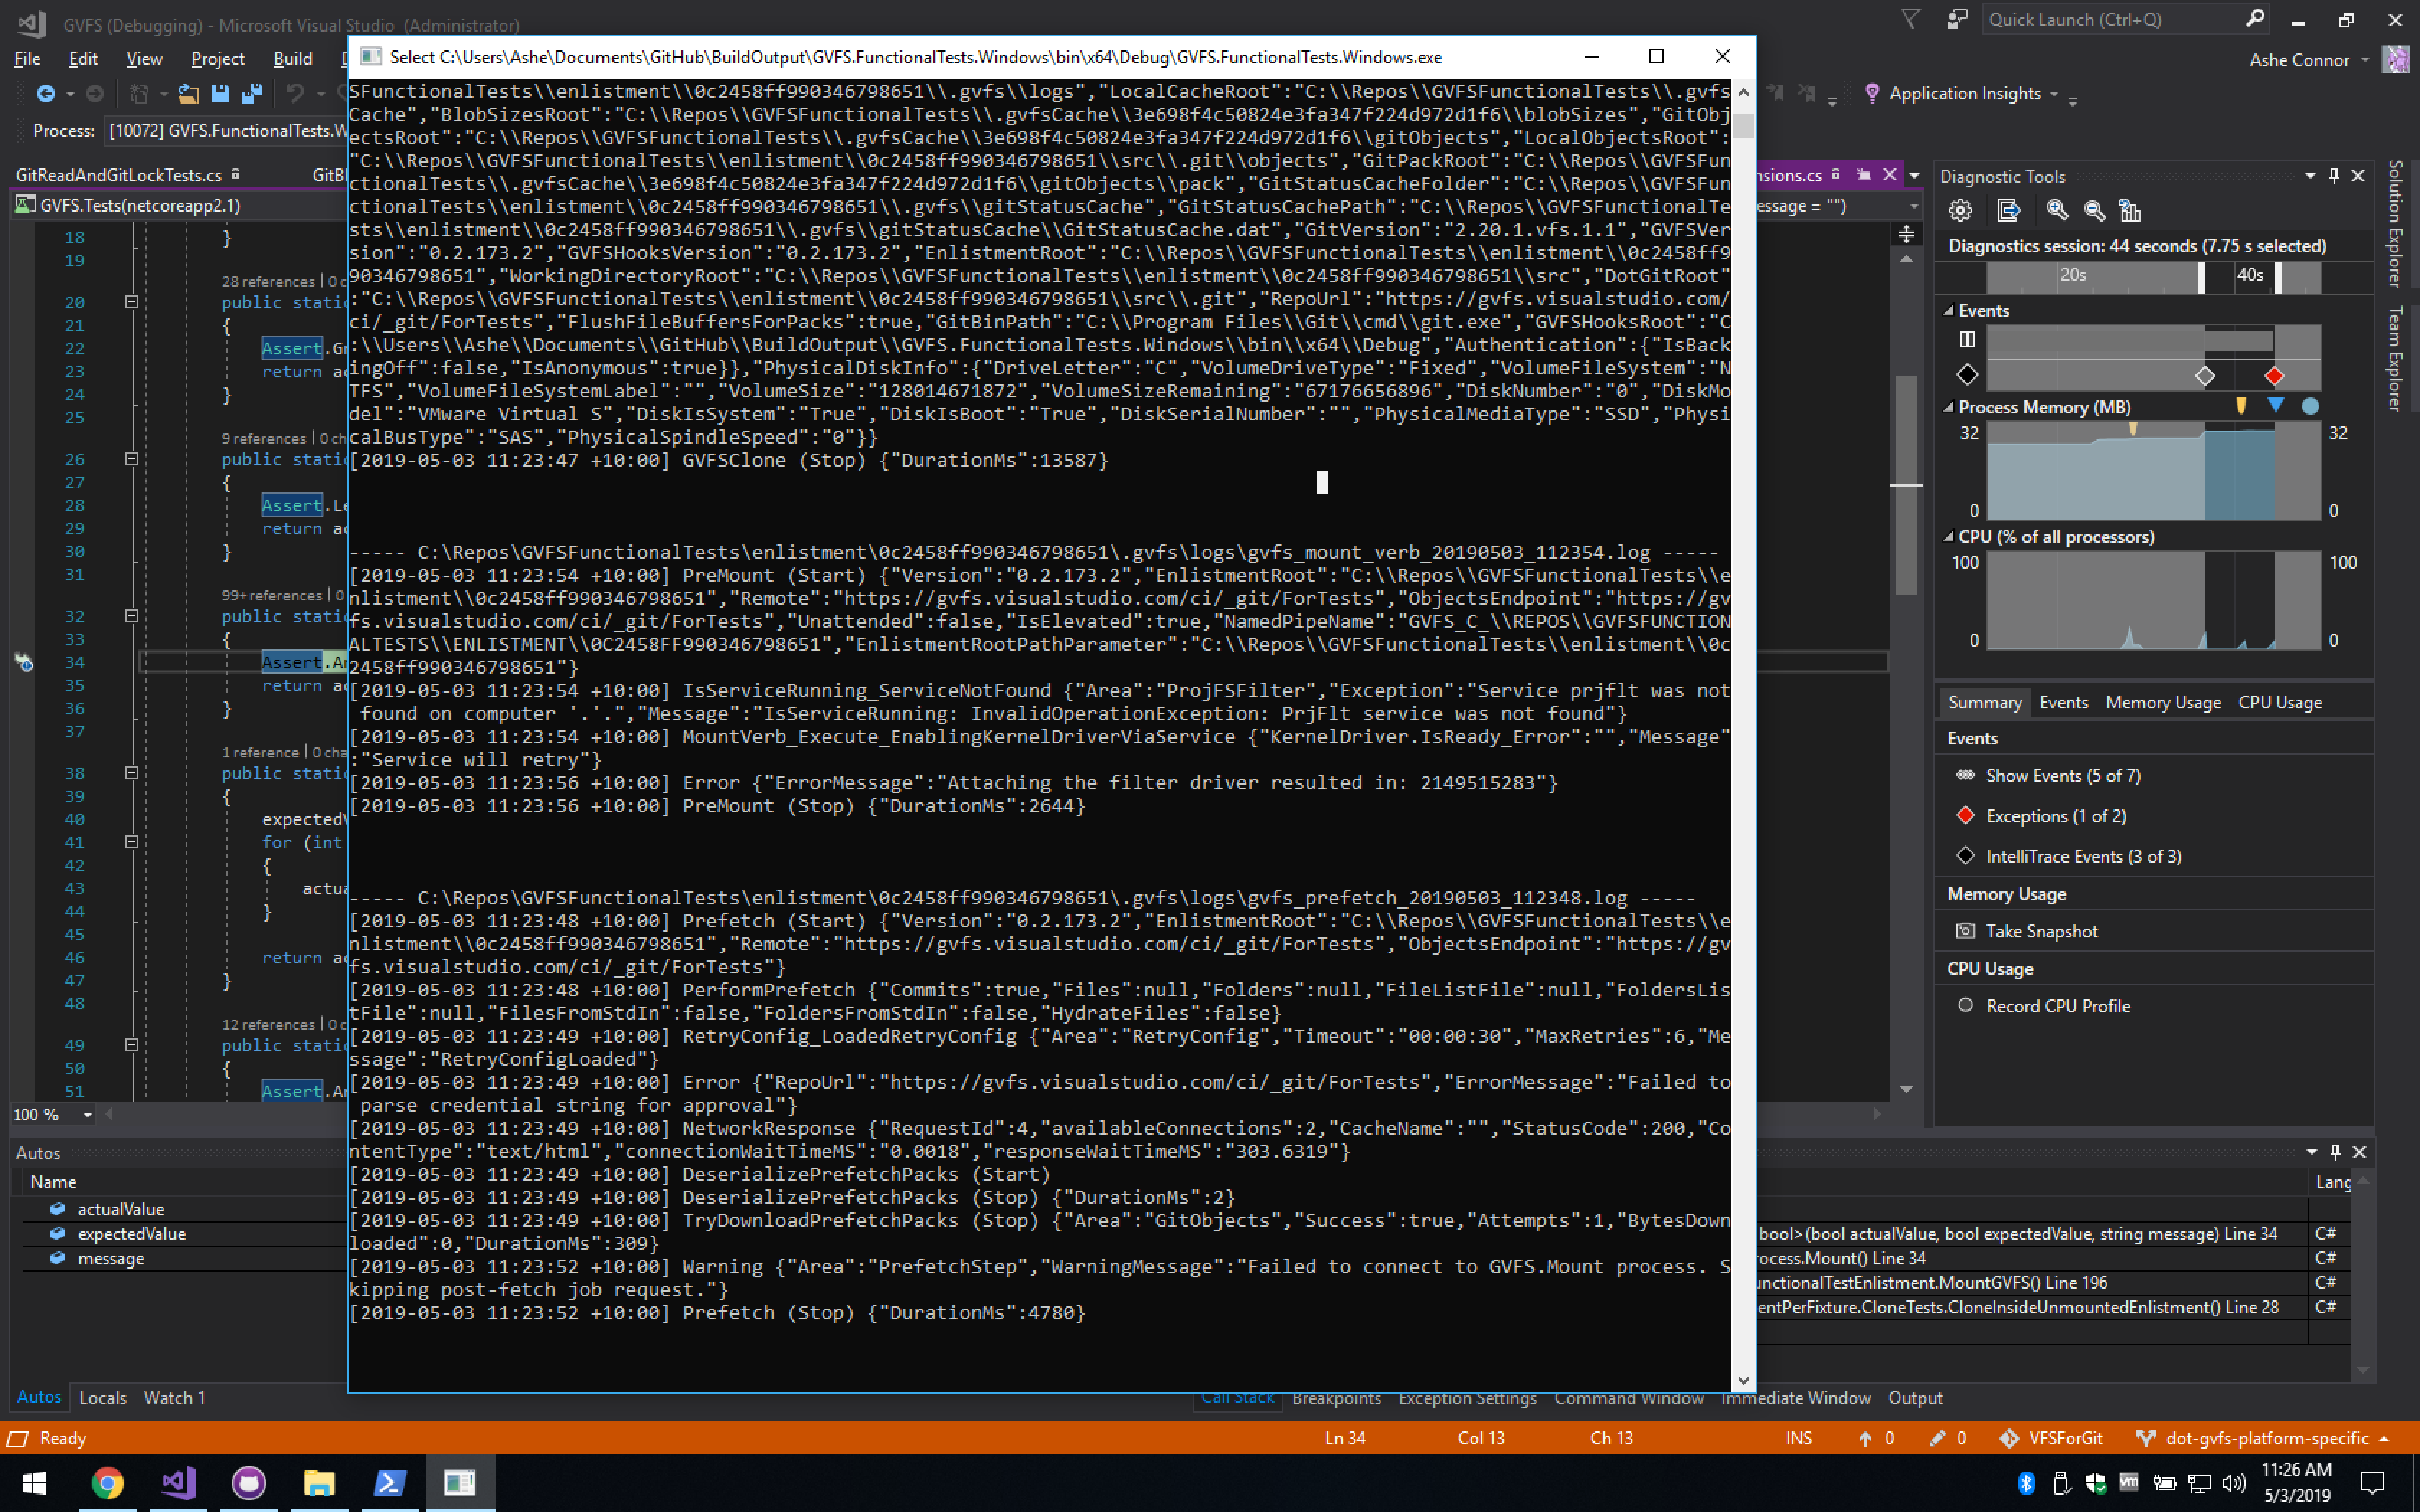Open Diagnostic Tools settings gear
Viewport: 2420px width, 1512px height.
tap(1960, 210)
